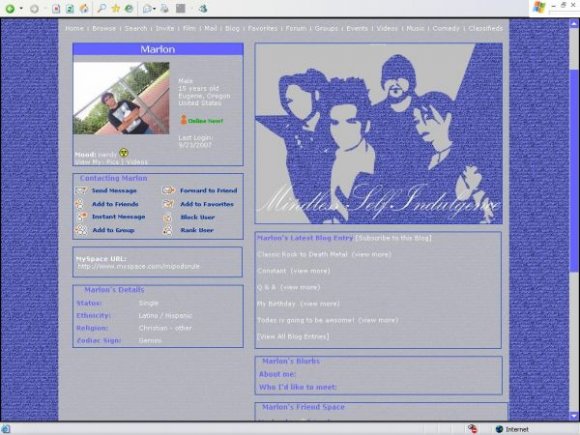This screenshot has width=580, height=435.
Task: Go to the browser Home page house icon
Action: [84, 9]
